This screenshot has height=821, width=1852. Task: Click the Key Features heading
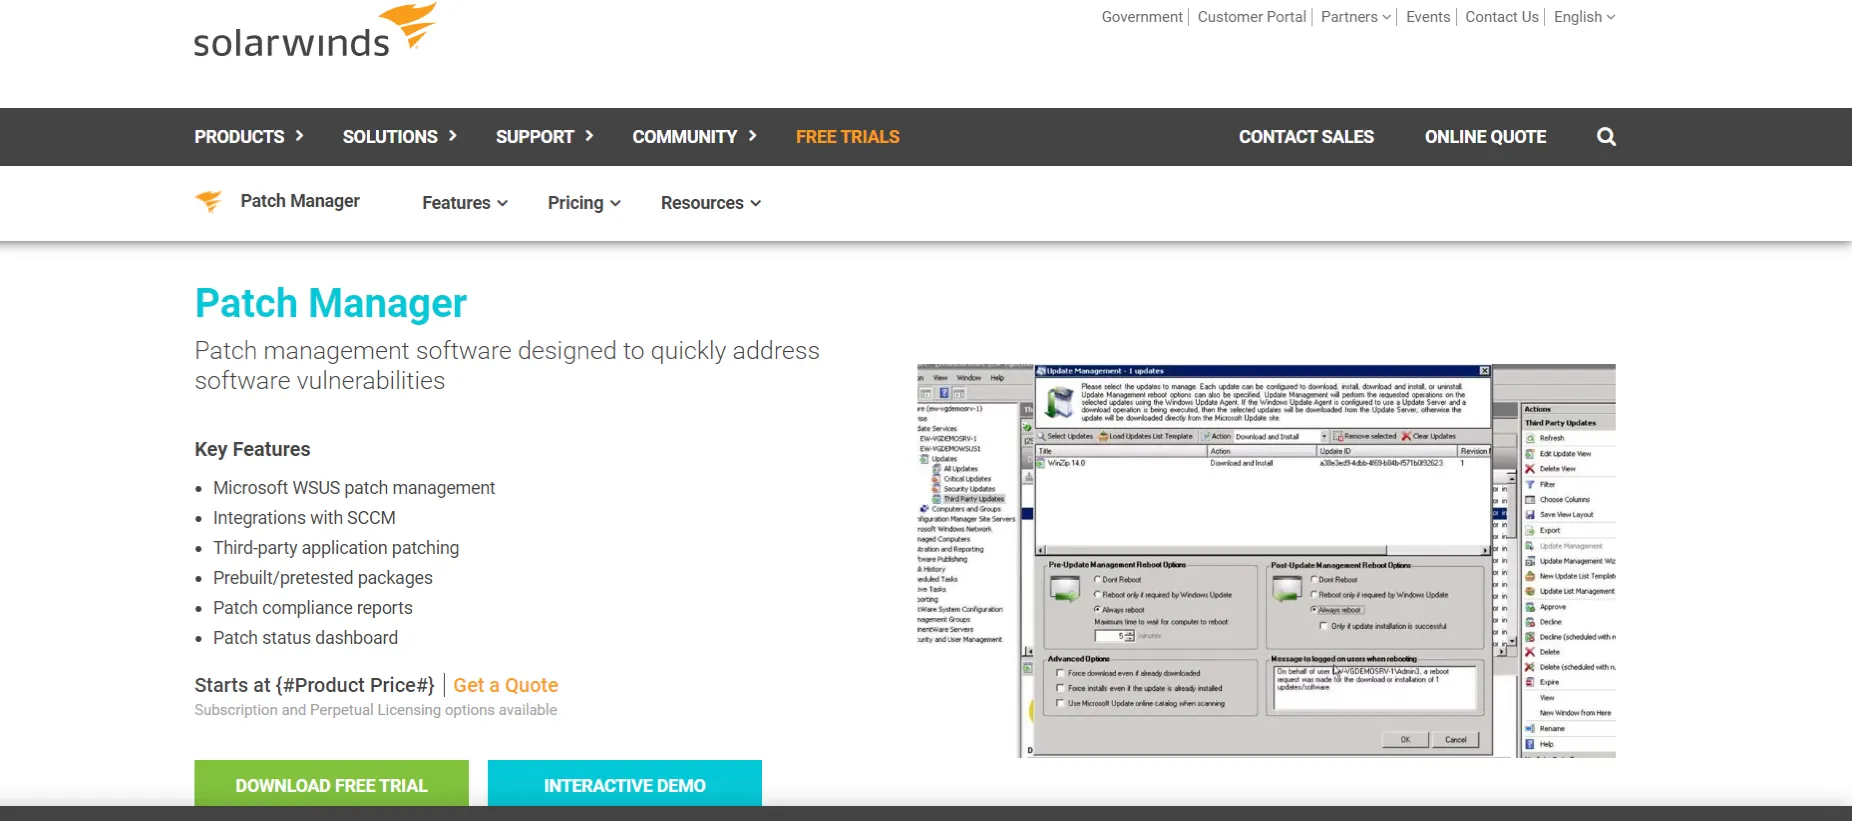tap(252, 449)
